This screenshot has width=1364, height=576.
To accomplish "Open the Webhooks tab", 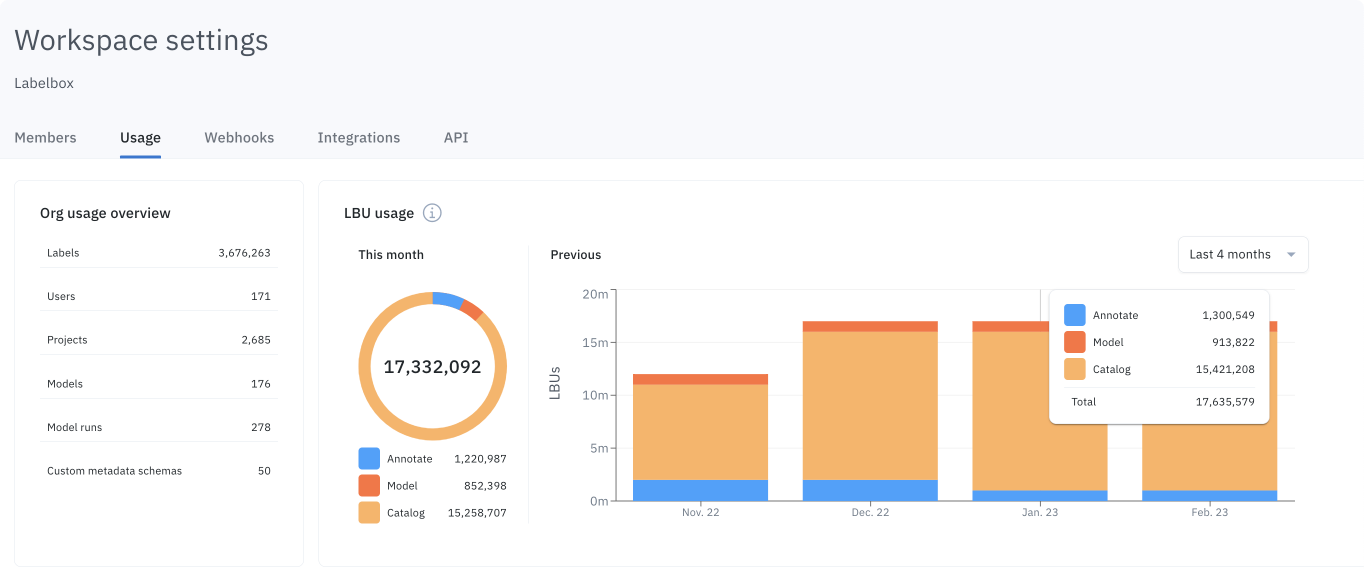I will [239, 138].
